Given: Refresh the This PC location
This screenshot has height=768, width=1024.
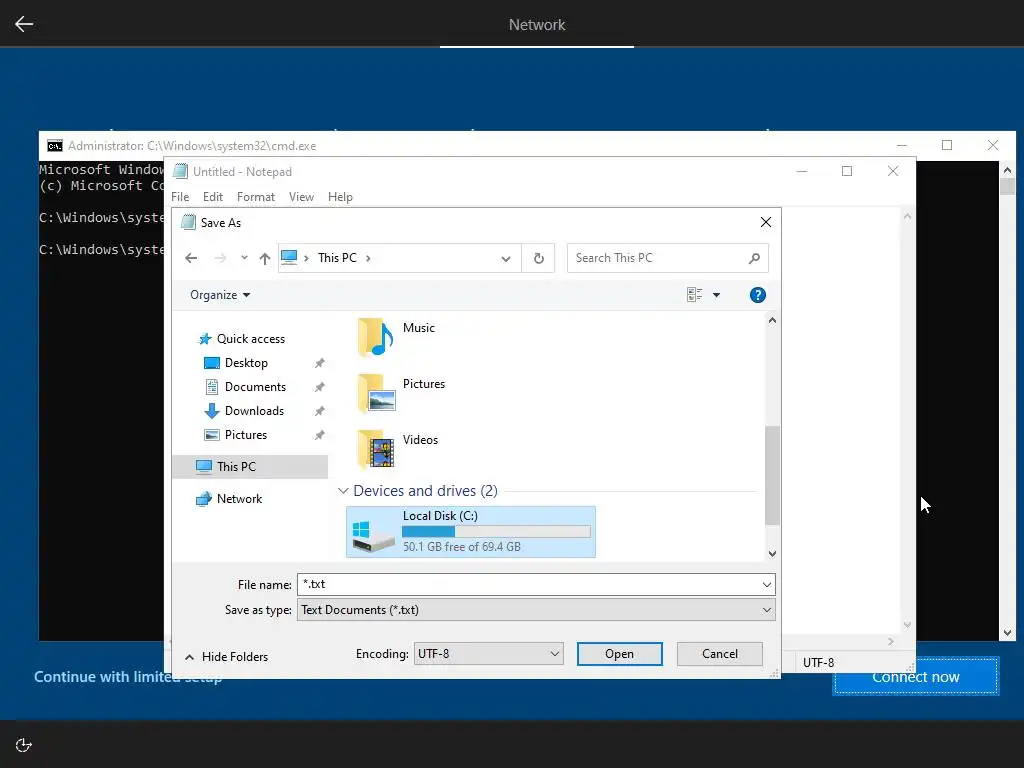Looking at the screenshot, I should pyautogui.click(x=539, y=258).
